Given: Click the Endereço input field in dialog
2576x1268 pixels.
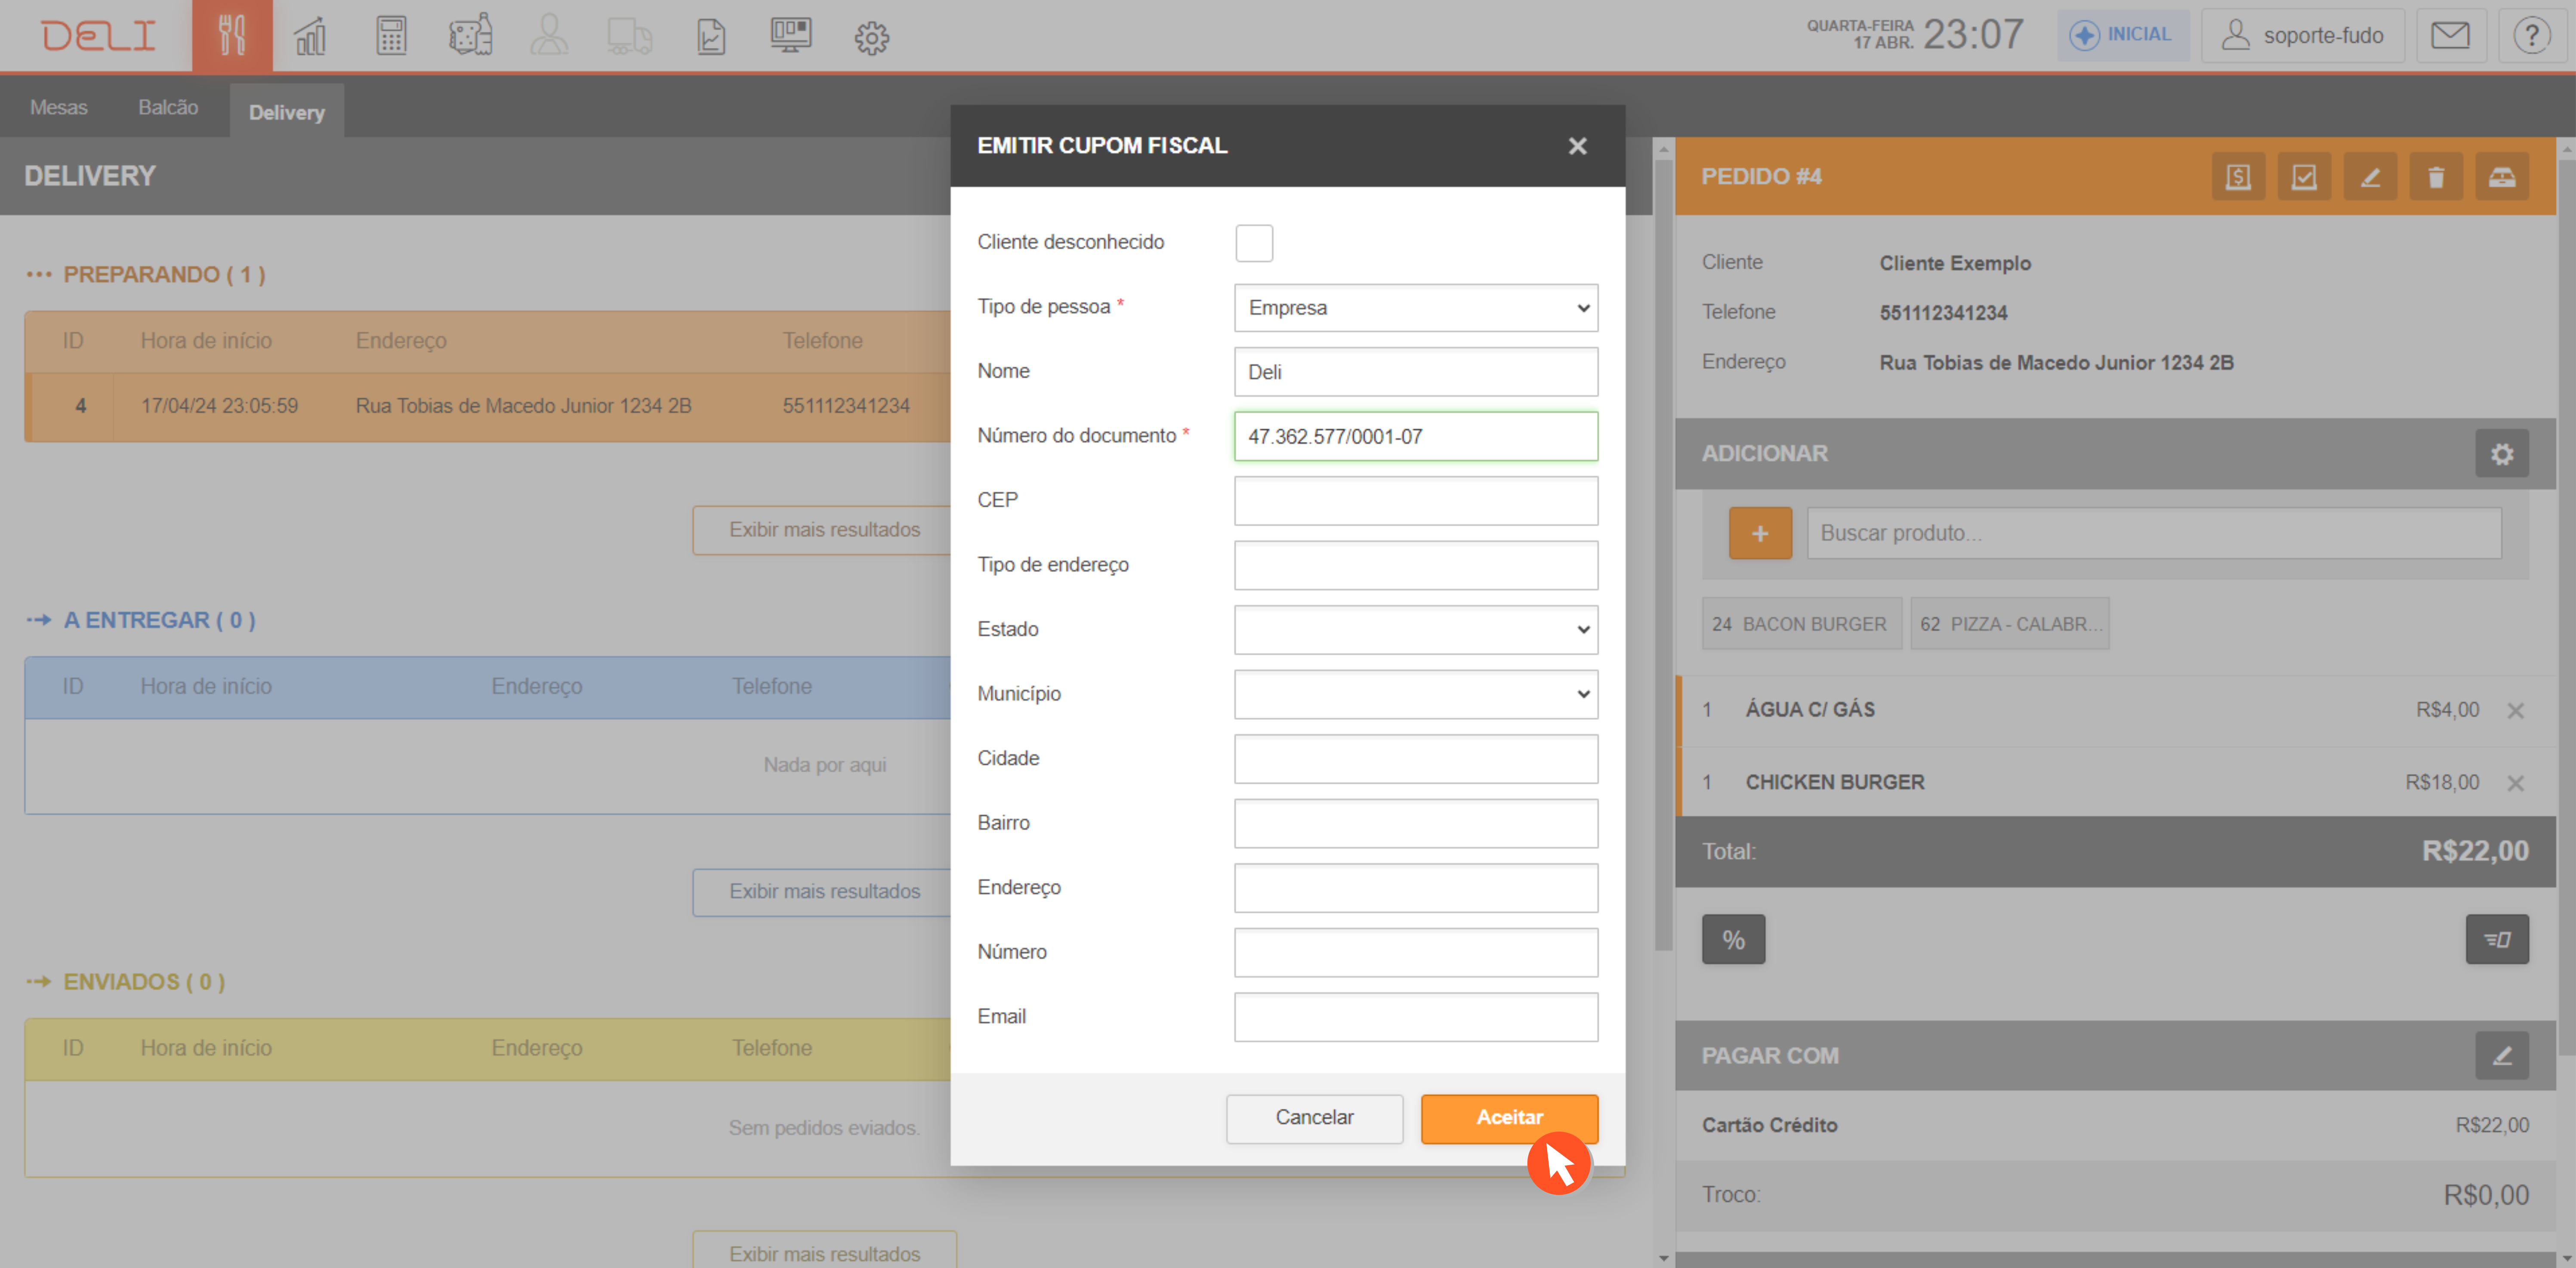Looking at the screenshot, I should tap(1416, 888).
